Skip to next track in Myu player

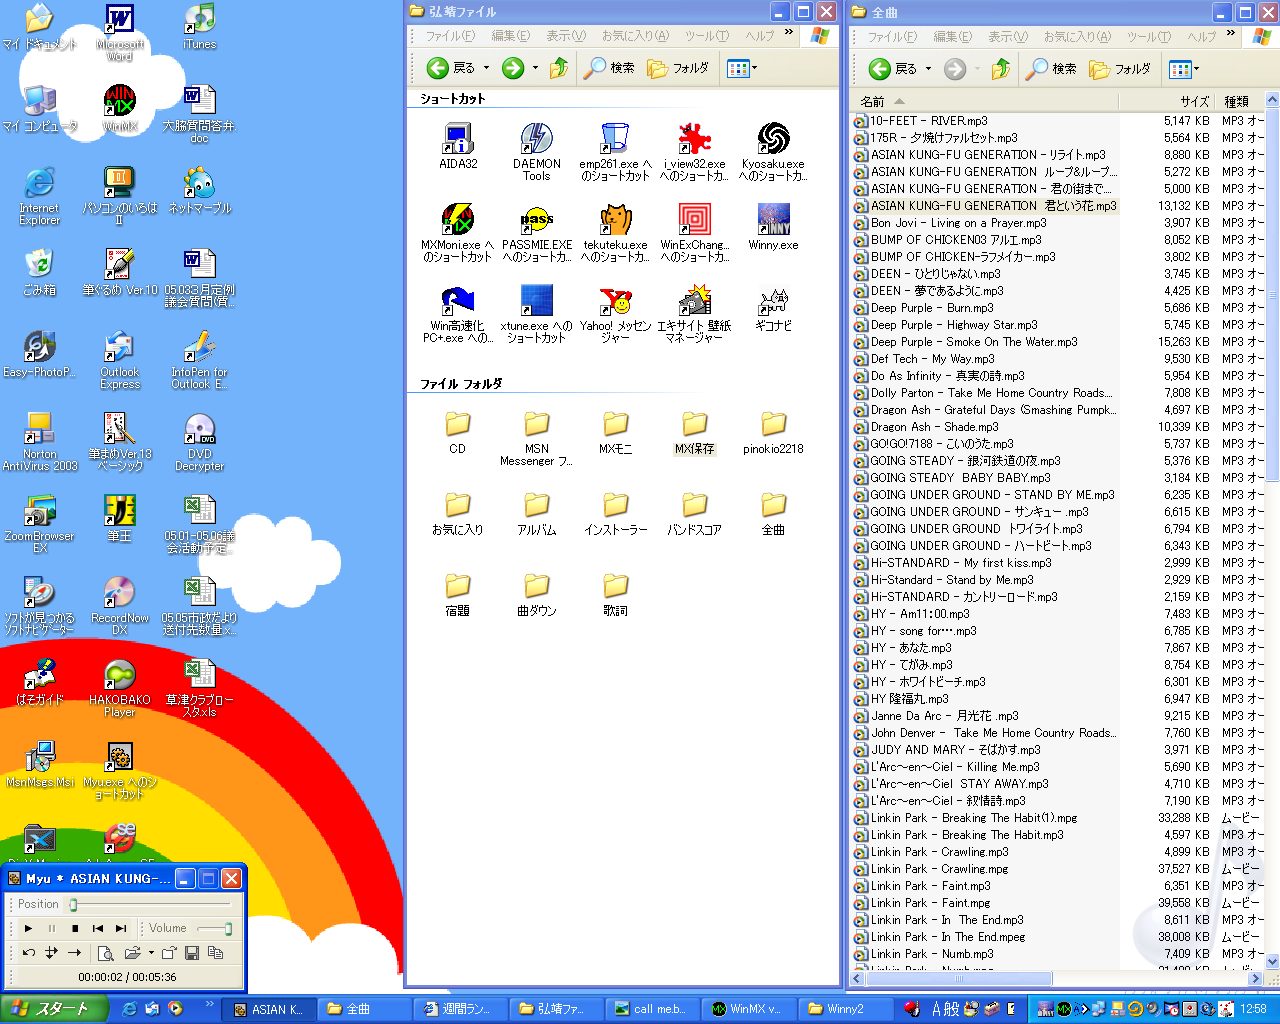121,929
